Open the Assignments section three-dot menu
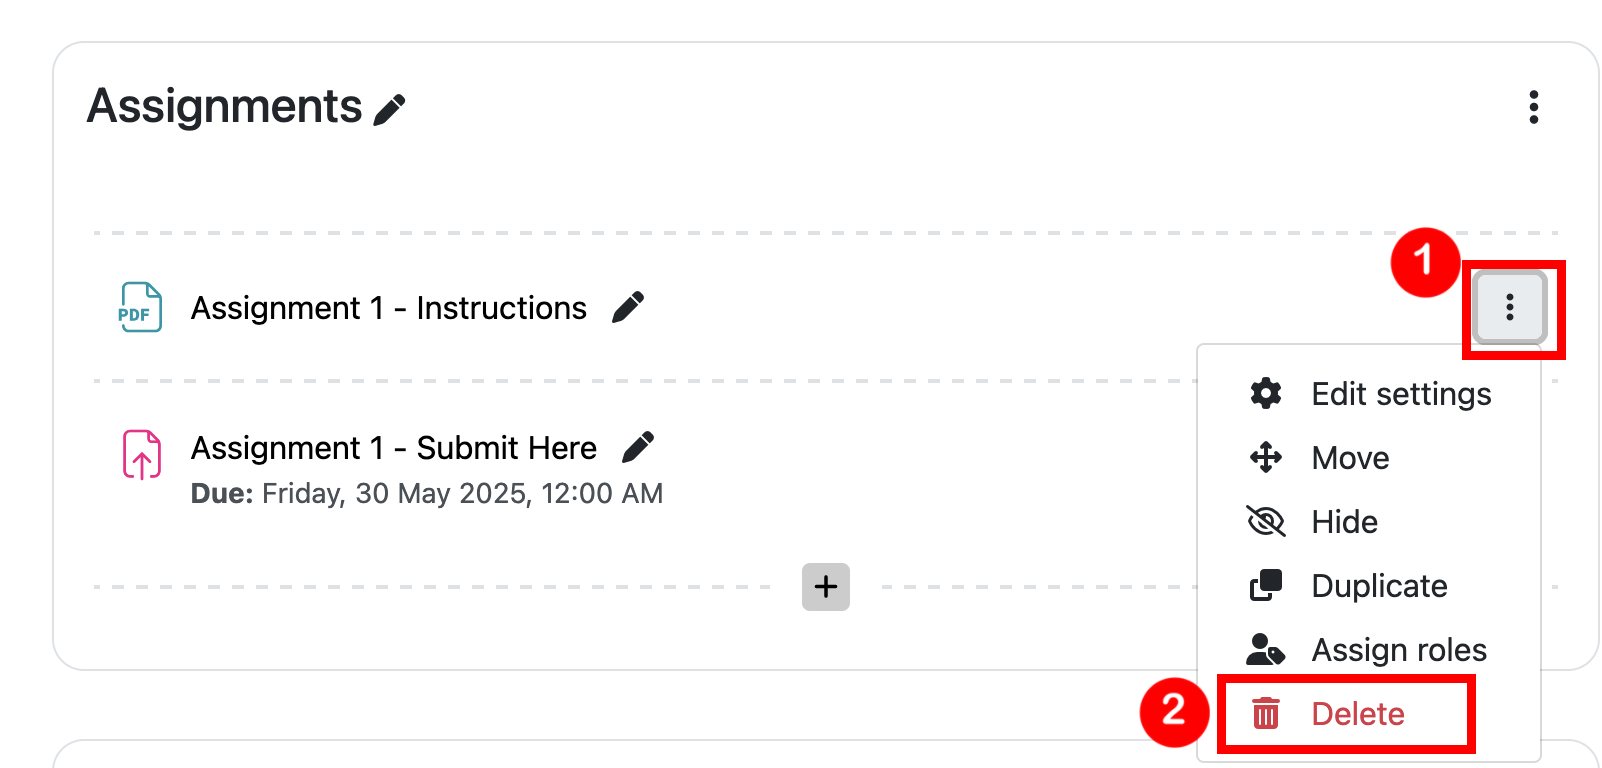 1533,107
